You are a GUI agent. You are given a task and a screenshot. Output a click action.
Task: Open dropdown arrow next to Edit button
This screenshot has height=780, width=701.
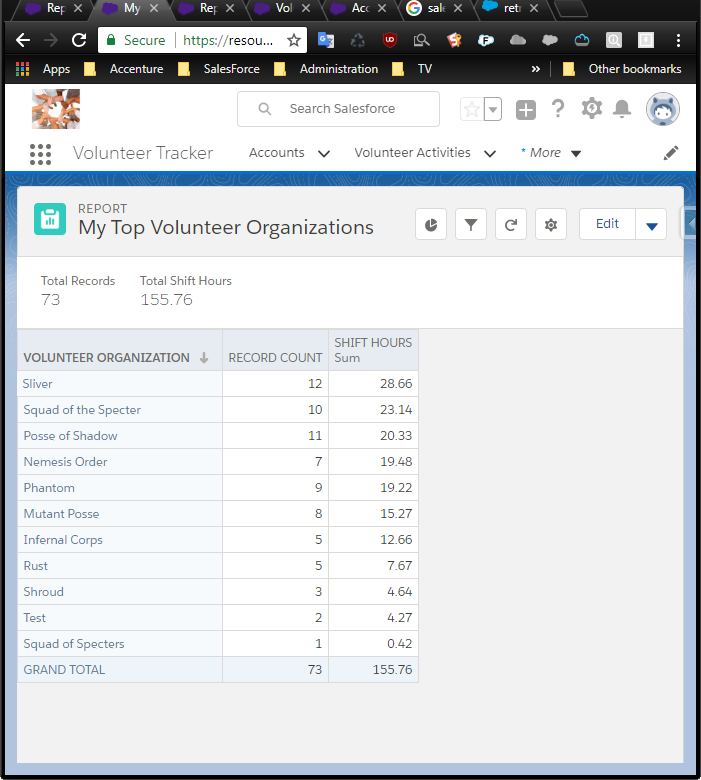click(x=651, y=225)
